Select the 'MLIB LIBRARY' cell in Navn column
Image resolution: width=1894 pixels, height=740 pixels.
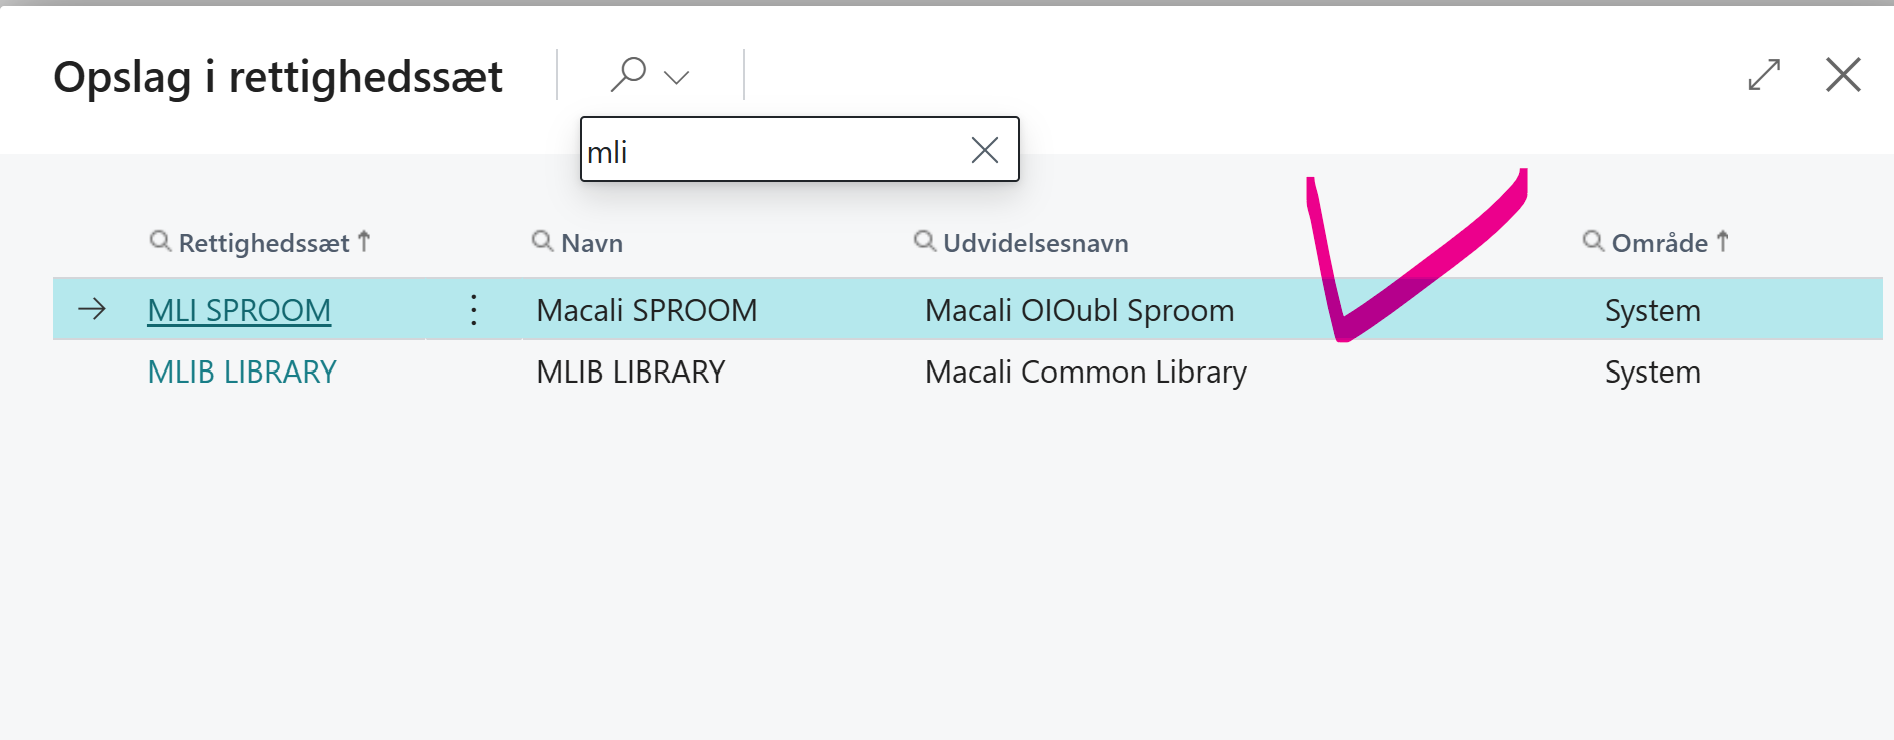click(630, 372)
